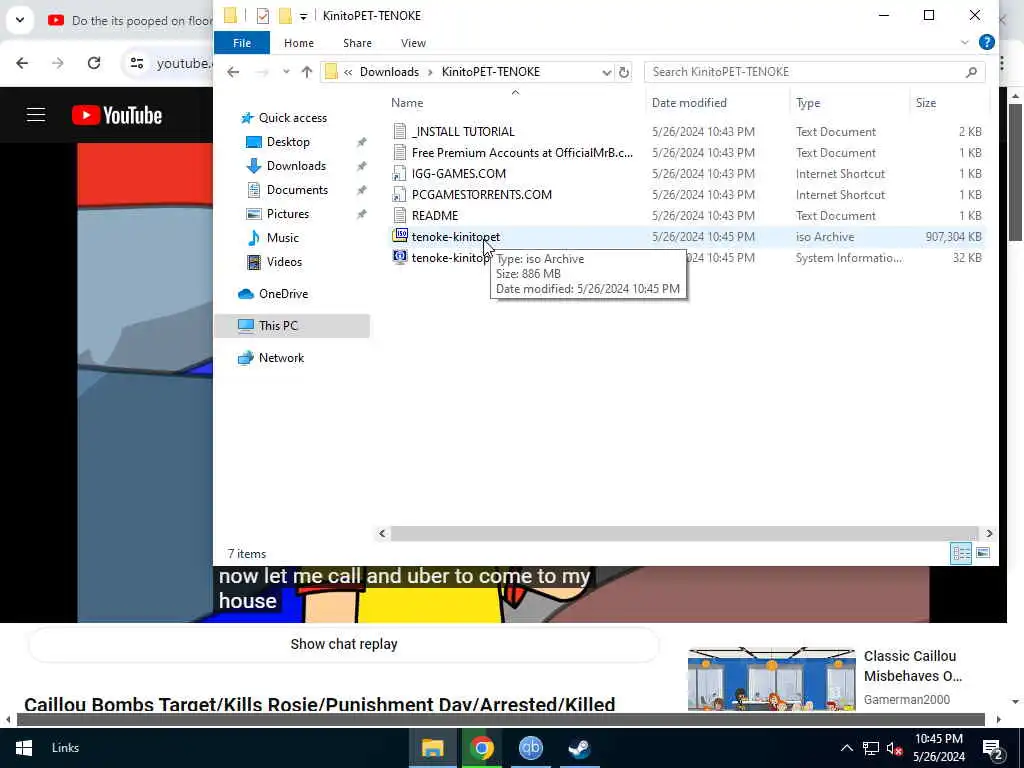Expand the ribbon with the chevron
Image resolution: width=1024 pixels, height=768 pixels.
coord(965,42)
